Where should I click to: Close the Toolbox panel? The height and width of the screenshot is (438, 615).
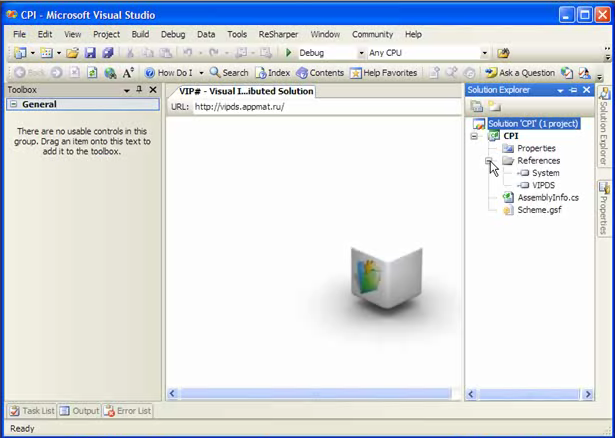153,90
